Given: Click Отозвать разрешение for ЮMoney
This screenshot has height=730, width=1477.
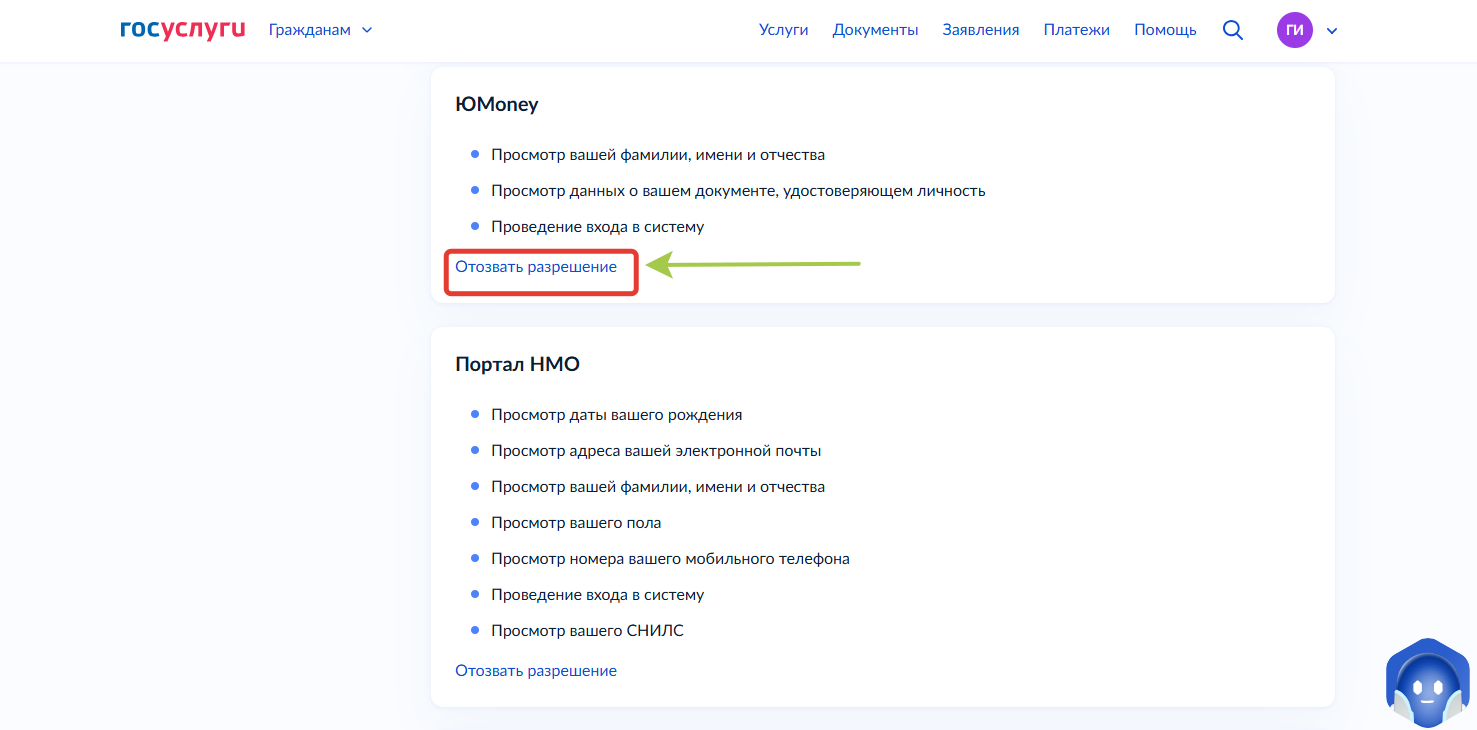Looking at the screenshot, I should click(536, 267).
